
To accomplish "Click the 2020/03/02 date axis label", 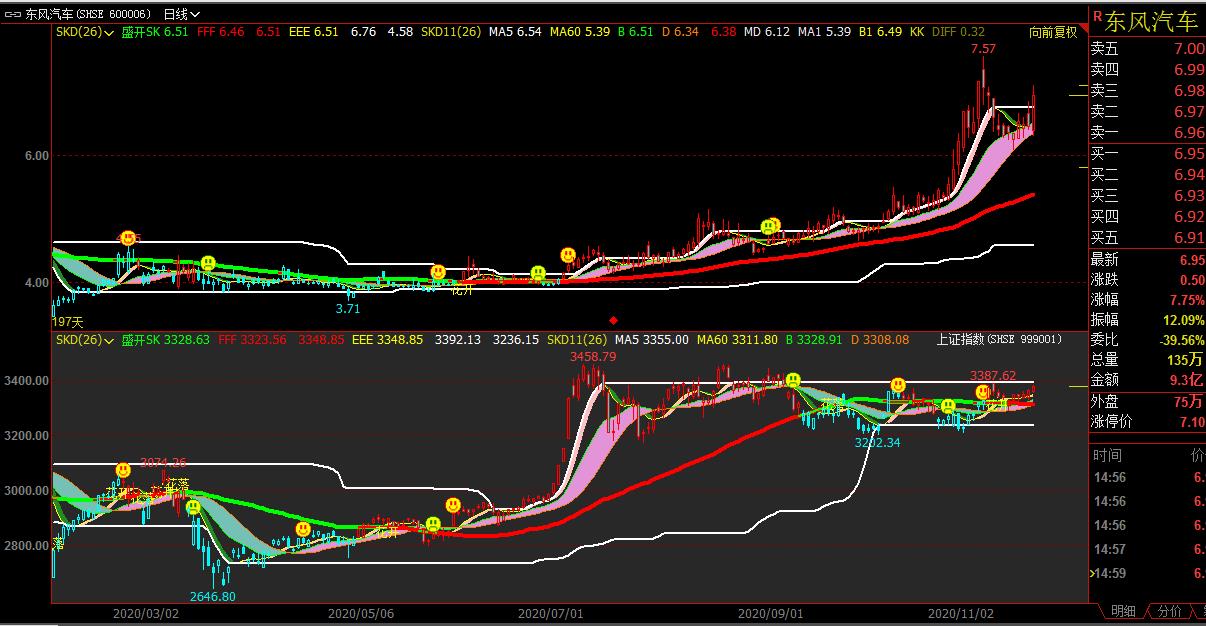I will point(146,613).
